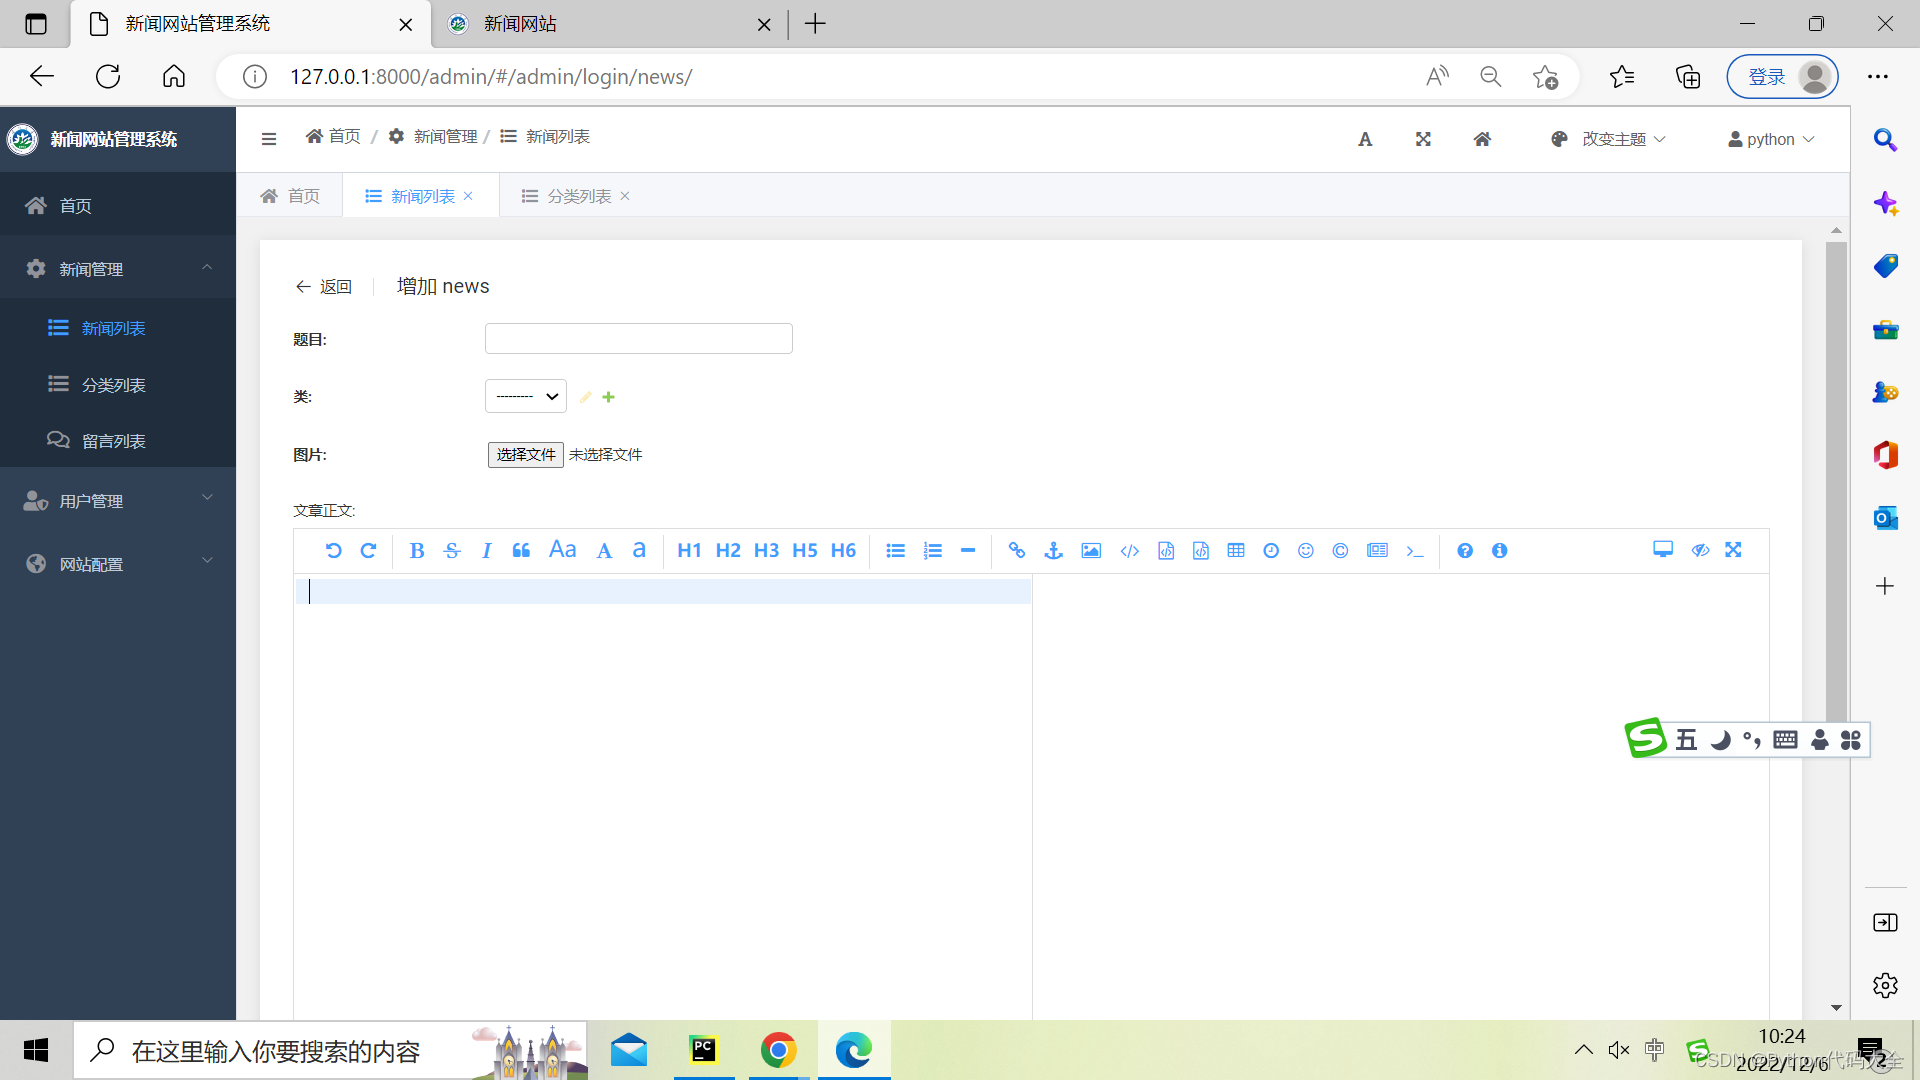1920x1080 pixels.
Task: Go to 首页 in sidebar
Action: [x=118, y=205]
